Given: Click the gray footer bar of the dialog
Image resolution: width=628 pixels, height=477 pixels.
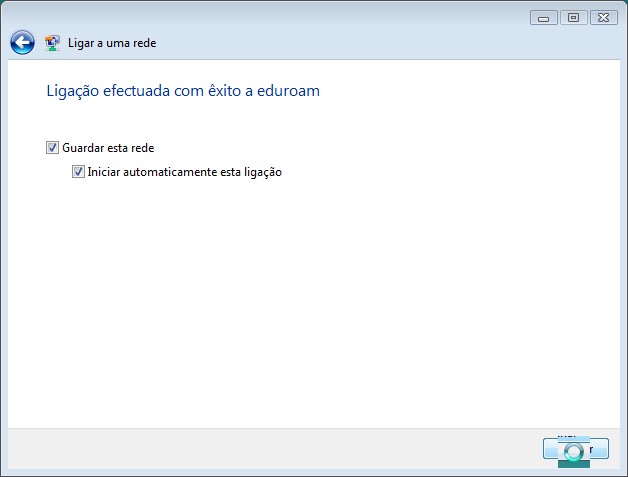Looking at the screenshot, I should coord(272,449).
